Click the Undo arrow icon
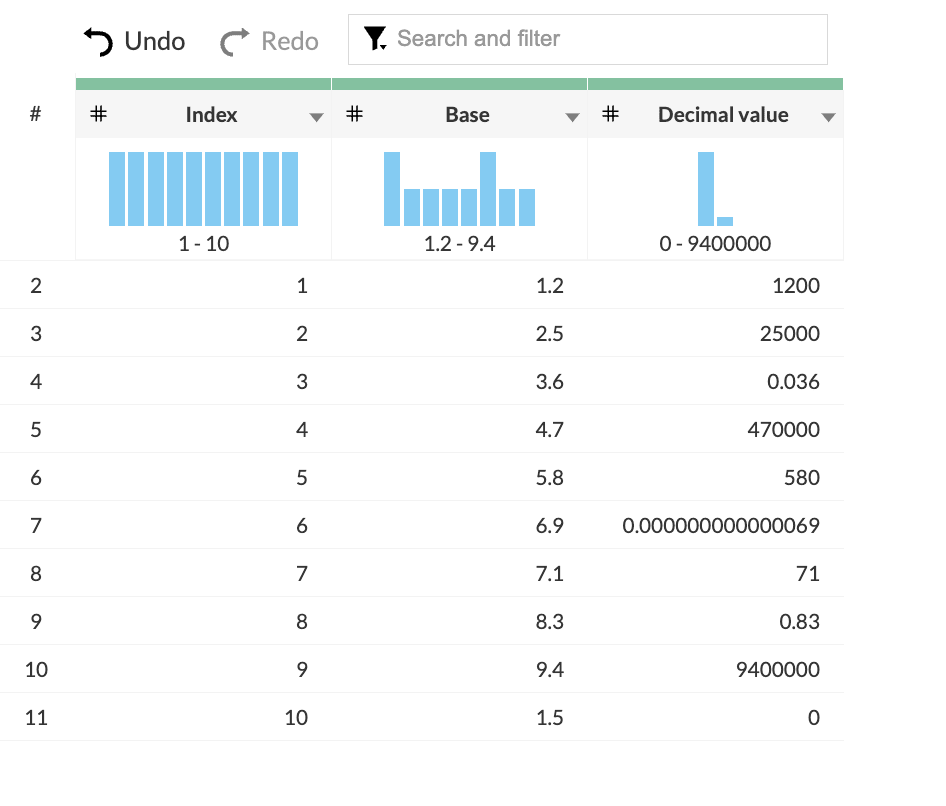This screenshot has width=946, height=806. coord(98,41)
